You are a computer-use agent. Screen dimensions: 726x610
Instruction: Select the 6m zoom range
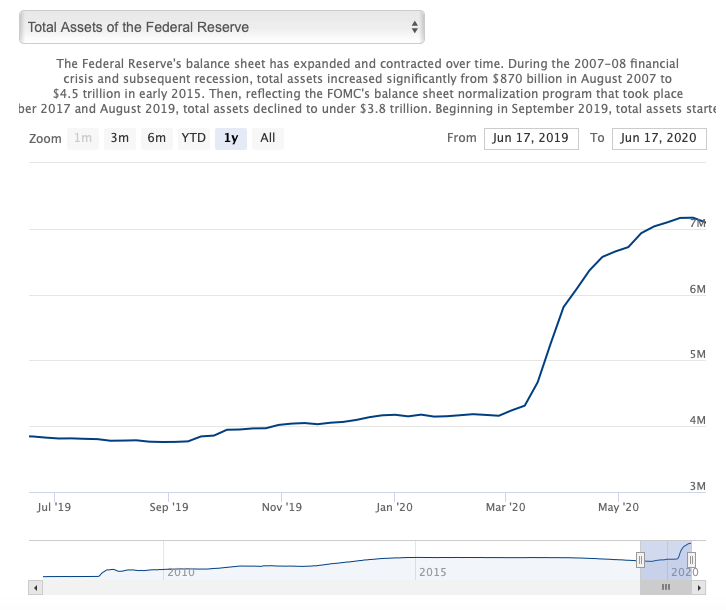(156, 138)
